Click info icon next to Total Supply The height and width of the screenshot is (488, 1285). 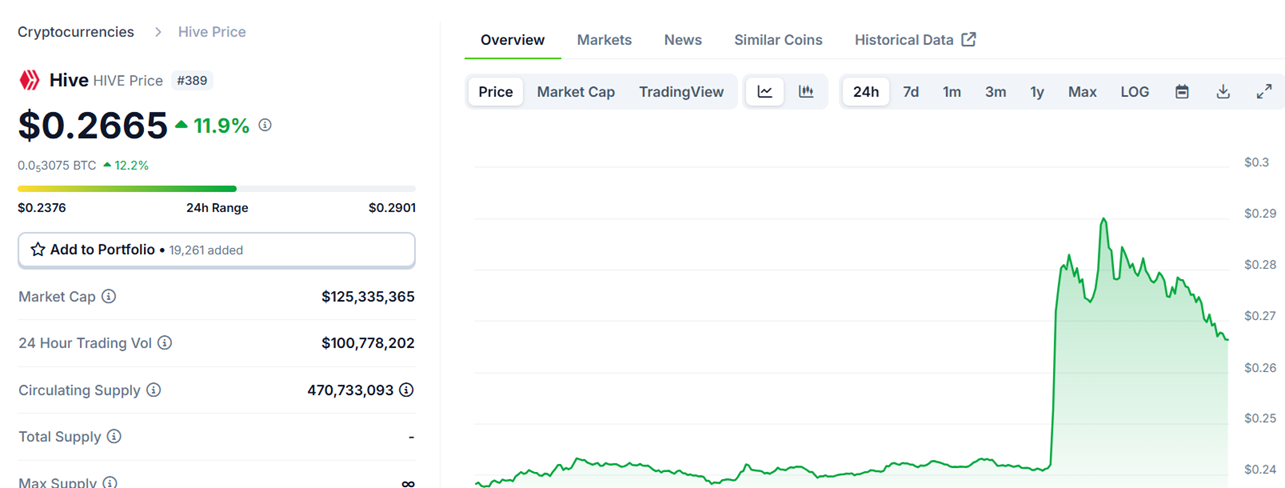click(114, 437)
